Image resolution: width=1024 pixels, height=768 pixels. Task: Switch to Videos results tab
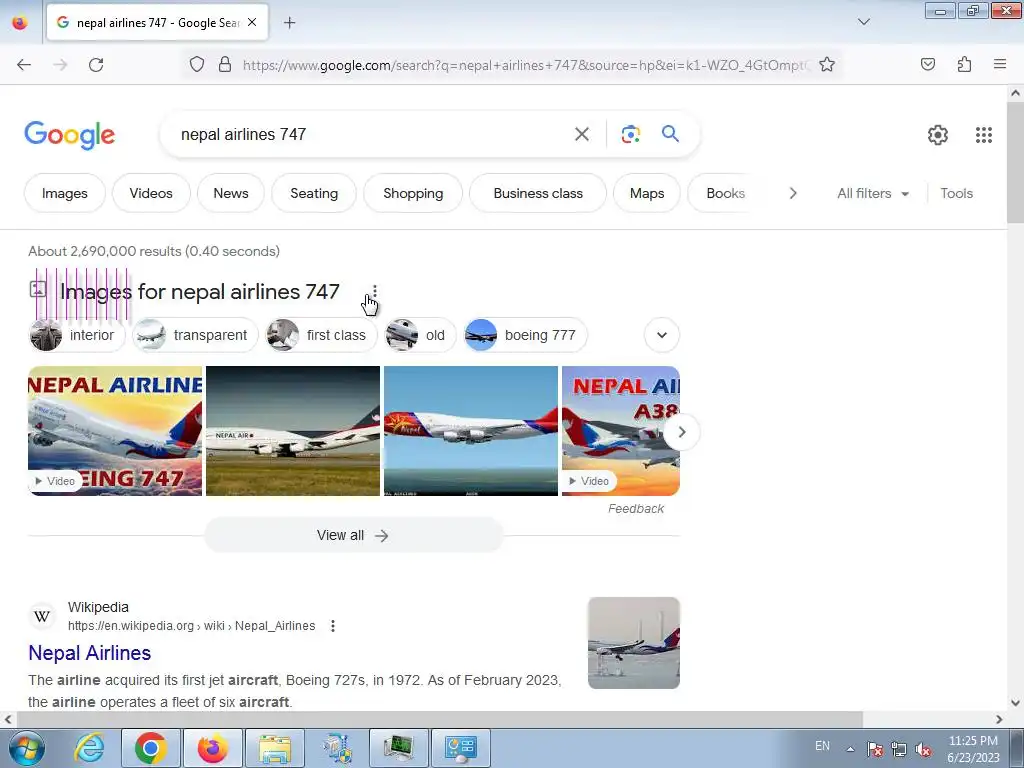point(151,193)
